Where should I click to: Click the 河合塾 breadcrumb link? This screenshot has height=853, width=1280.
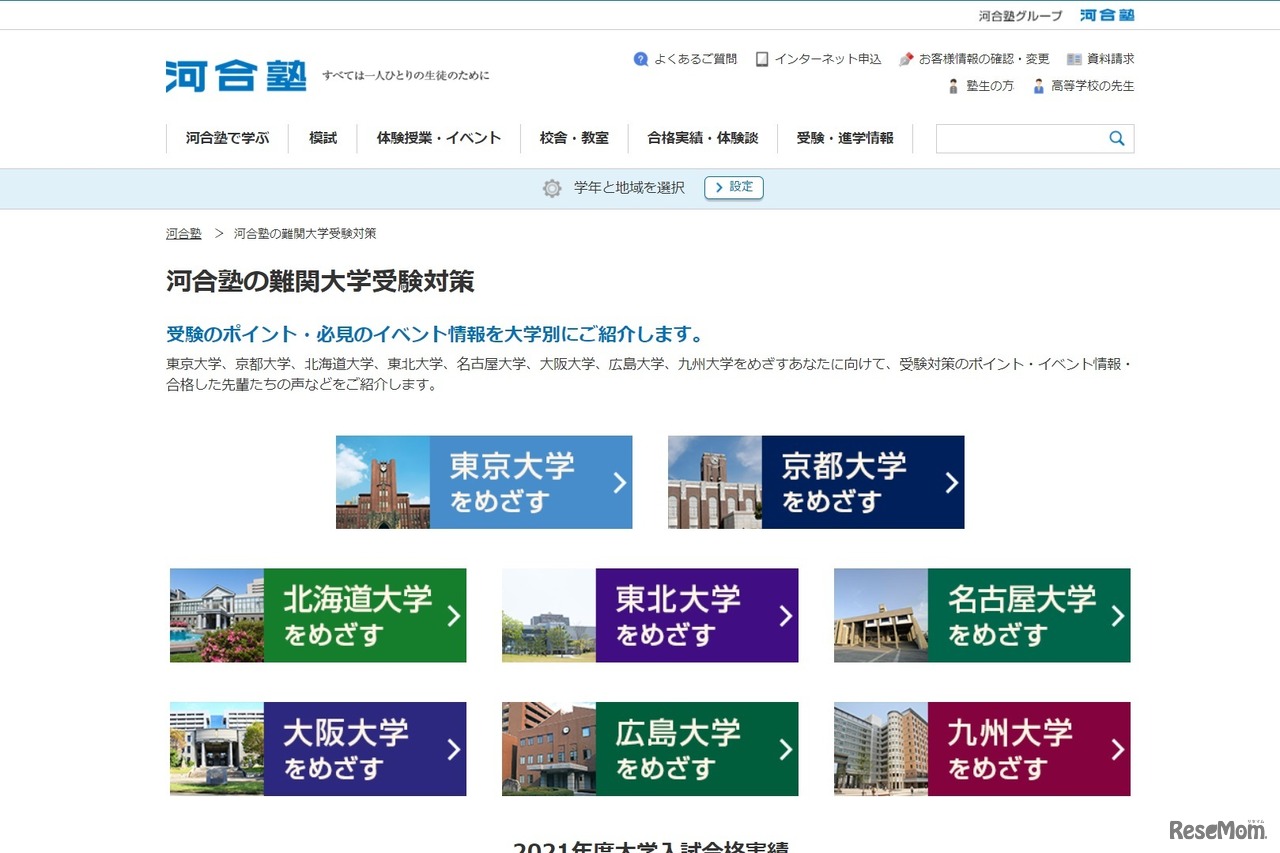183,233
